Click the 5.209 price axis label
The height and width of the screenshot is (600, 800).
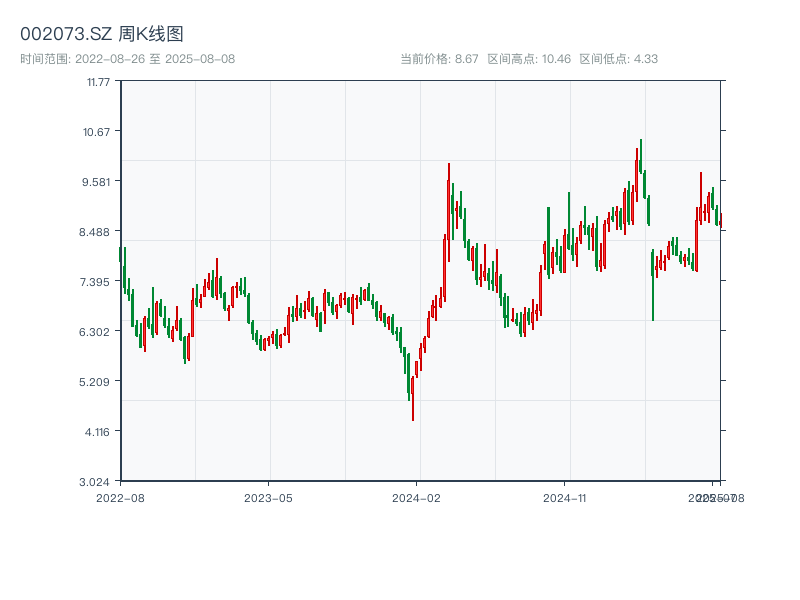click(98, 381)
